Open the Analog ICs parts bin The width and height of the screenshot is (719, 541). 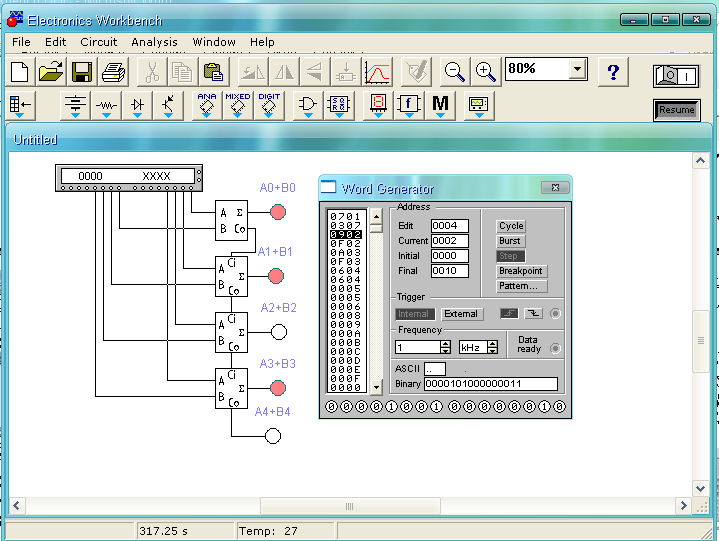click(207, 106)
